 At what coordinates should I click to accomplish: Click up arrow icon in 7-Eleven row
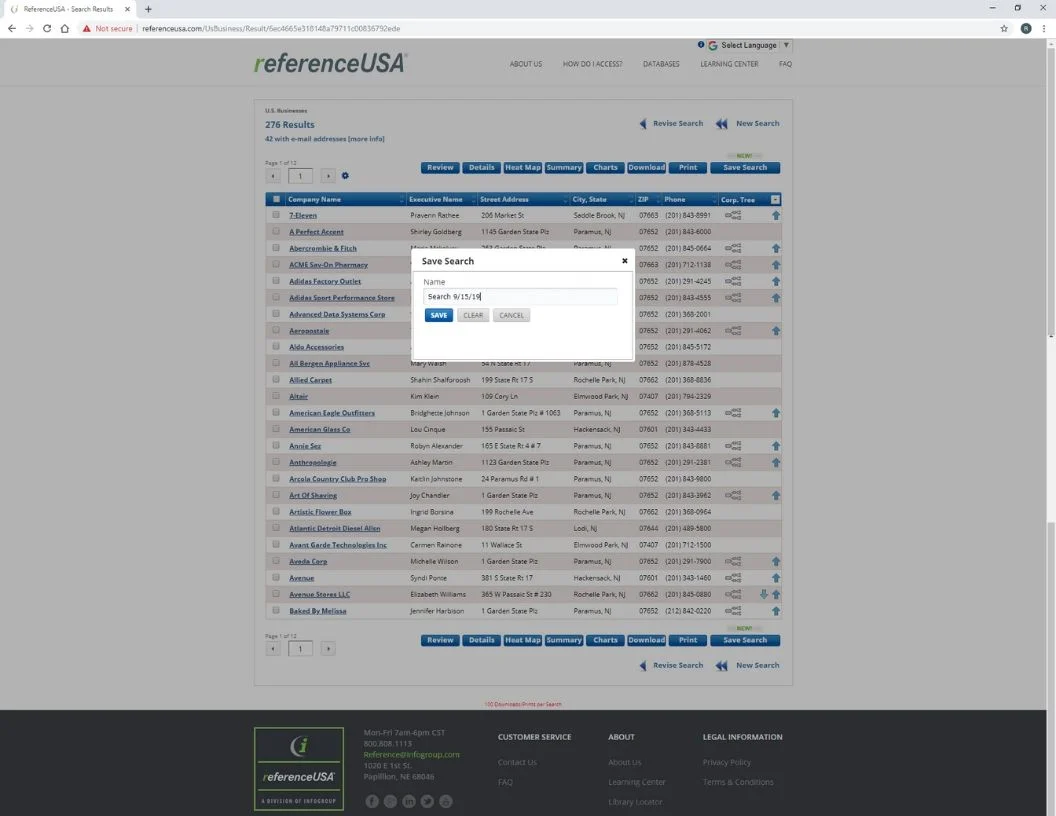[776, 215]
